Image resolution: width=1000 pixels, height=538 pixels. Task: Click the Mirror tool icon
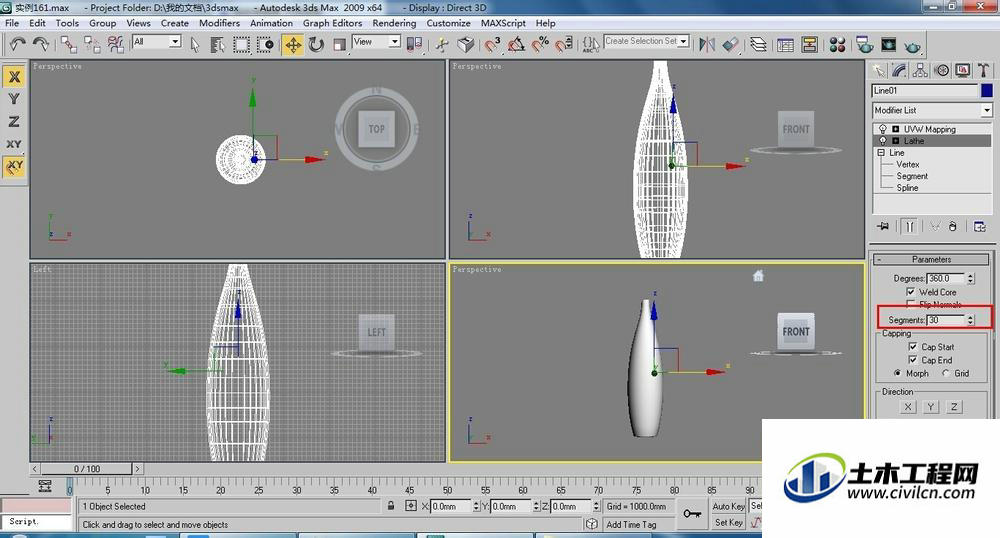click(707, 45)
